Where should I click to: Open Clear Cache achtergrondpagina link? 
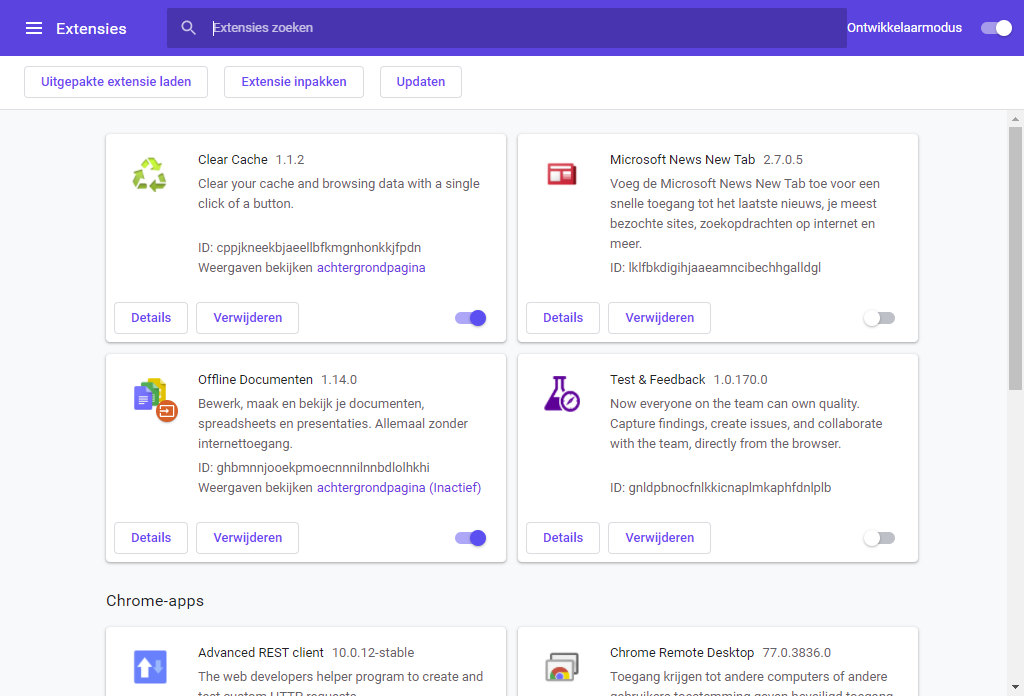point(371,268)
